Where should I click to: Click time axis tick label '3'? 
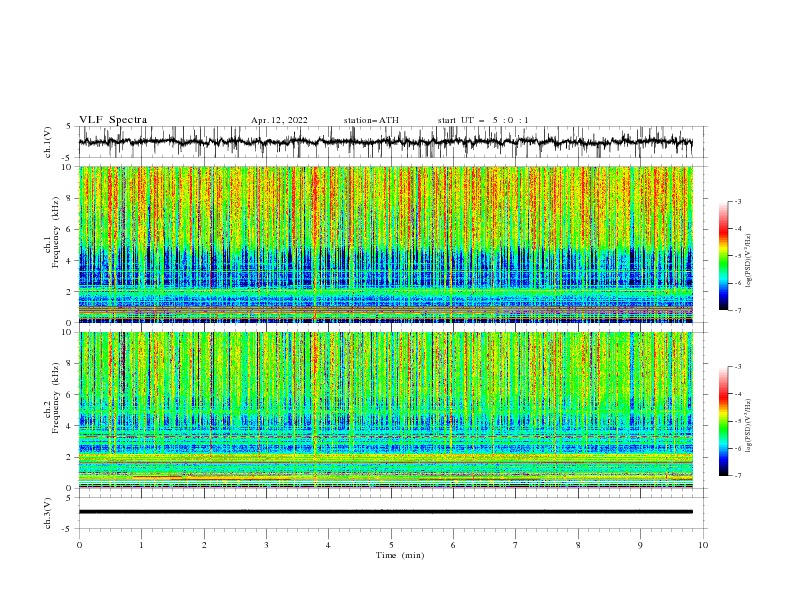coord(266,545)
